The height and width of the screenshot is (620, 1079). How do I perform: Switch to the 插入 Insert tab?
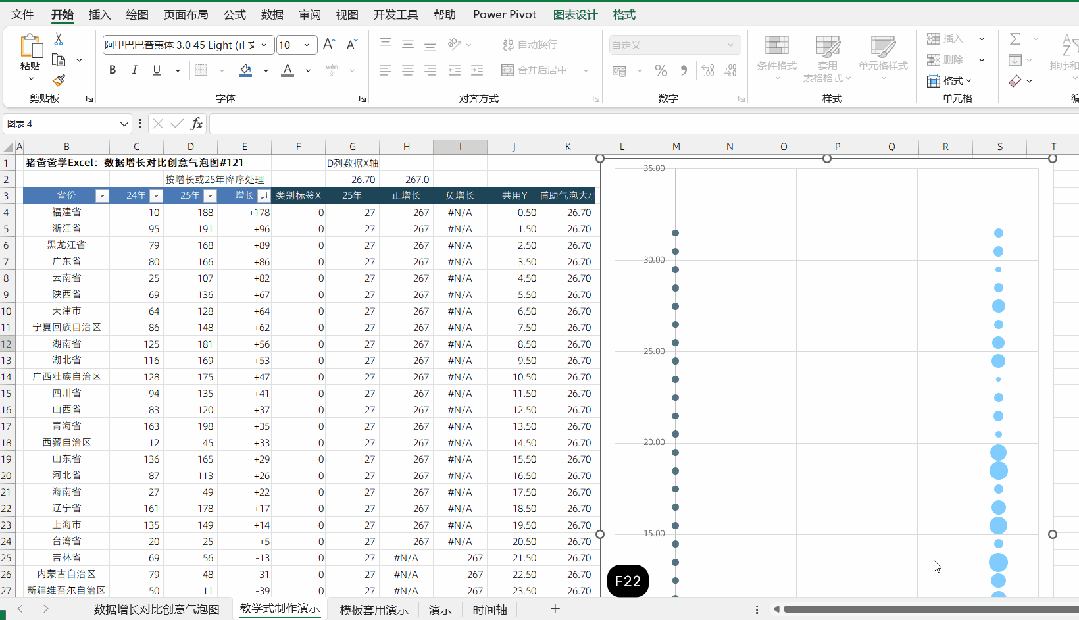click(x=100, y=14)
